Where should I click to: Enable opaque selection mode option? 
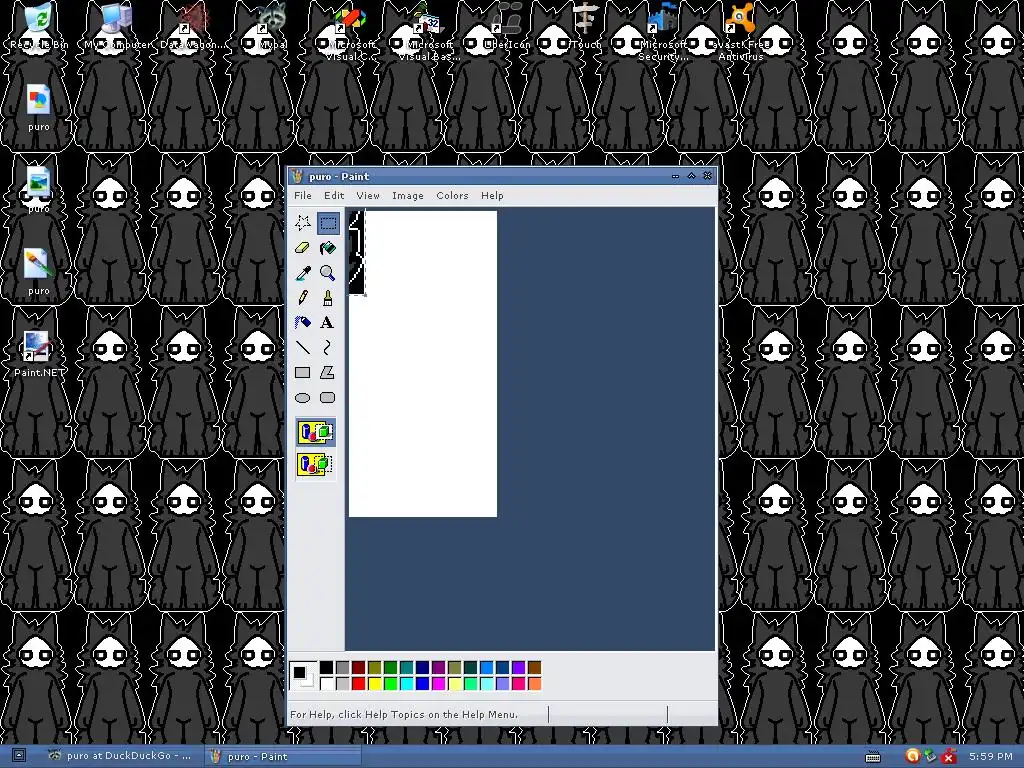coord(316,432)
